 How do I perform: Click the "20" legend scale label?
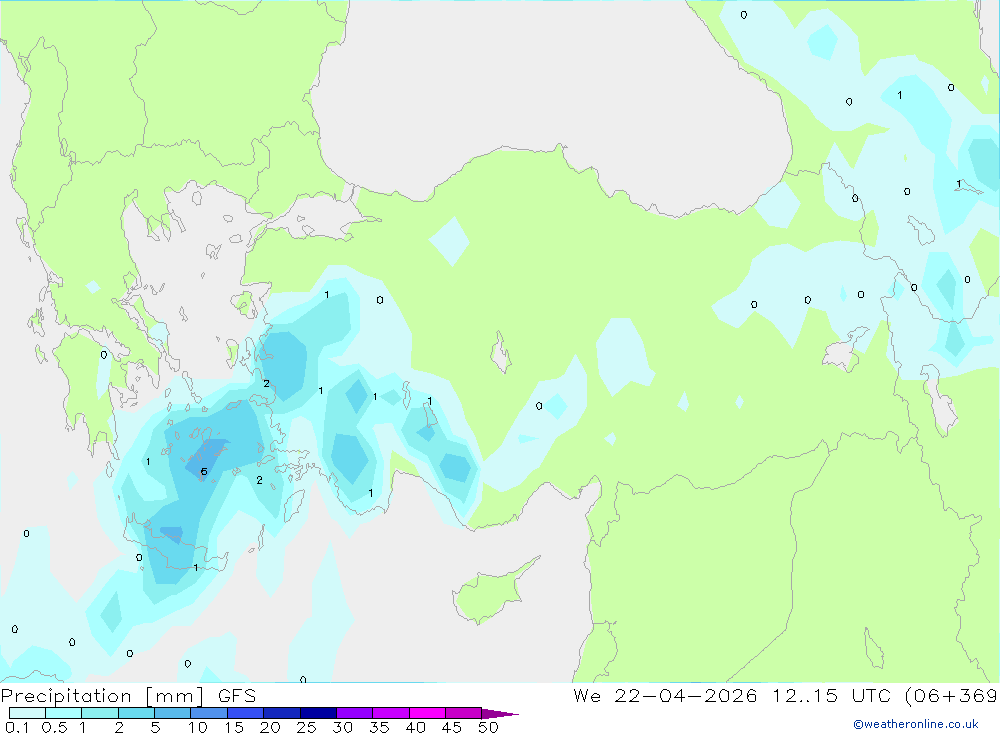point(270,727)
